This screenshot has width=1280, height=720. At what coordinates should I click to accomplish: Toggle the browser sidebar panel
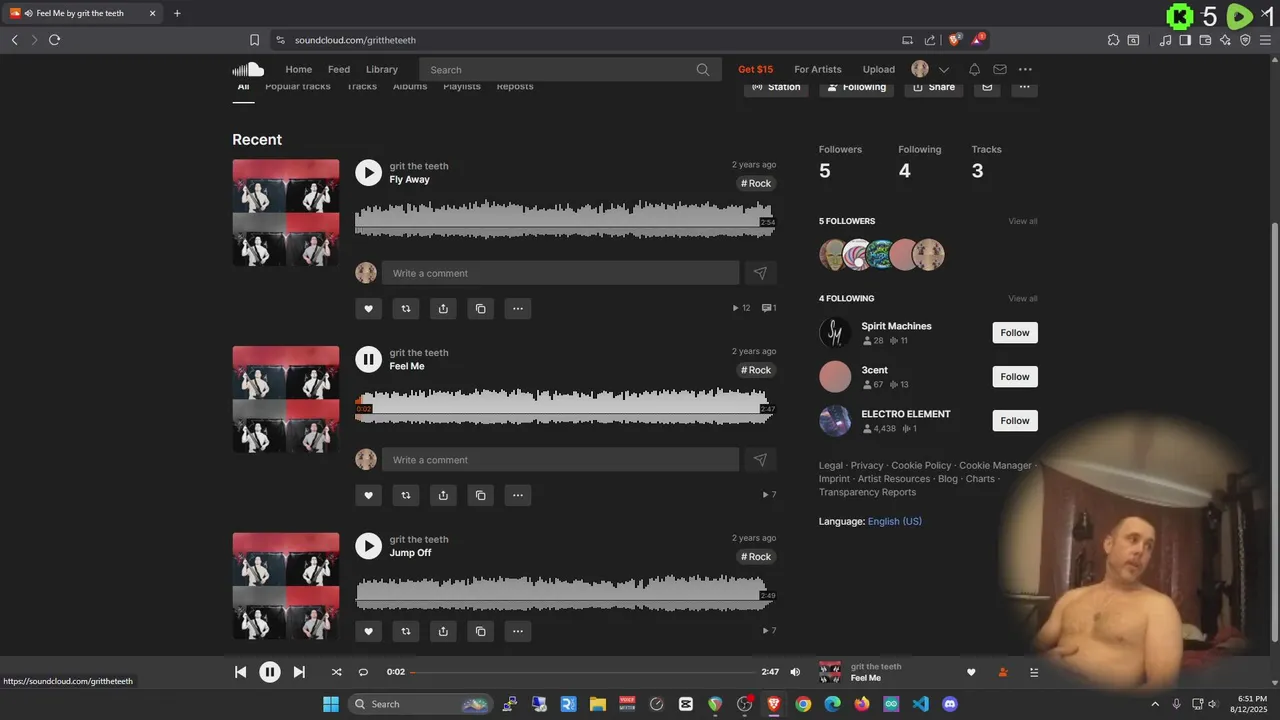tap(1185, 40)
